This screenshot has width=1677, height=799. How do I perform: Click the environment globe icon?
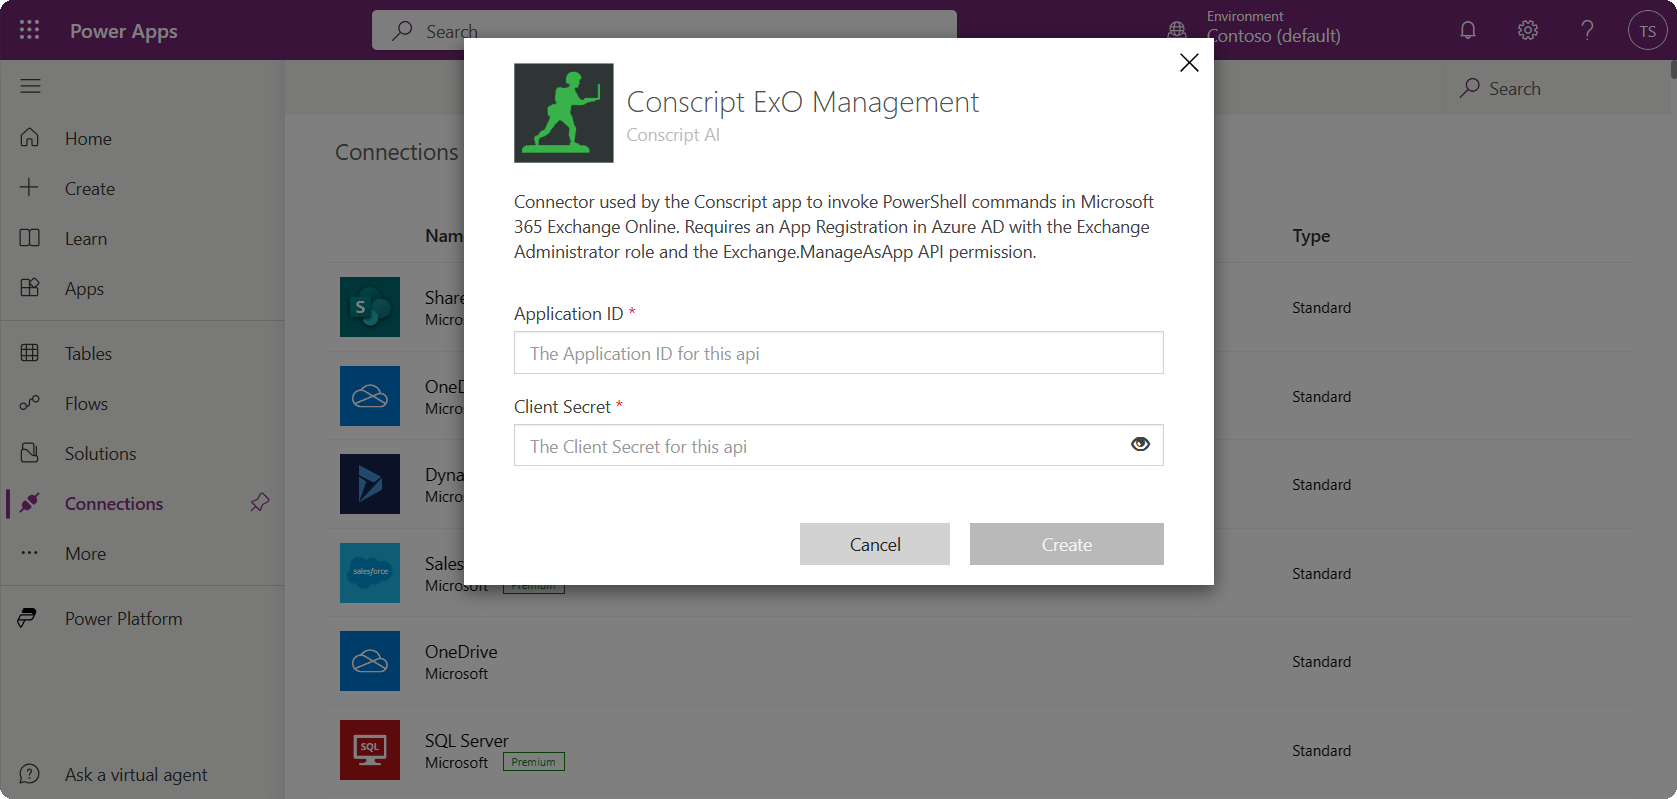(1178, 30)
